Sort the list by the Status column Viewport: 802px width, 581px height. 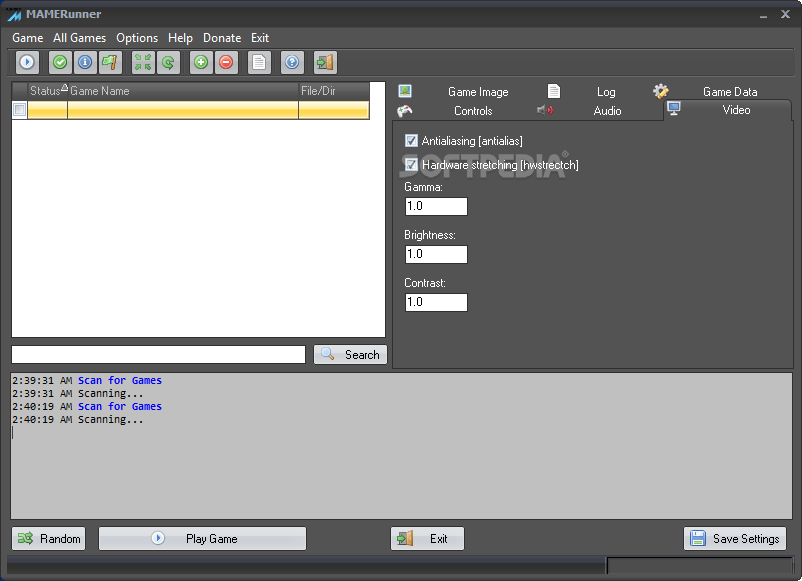click(x=48, y=91)
